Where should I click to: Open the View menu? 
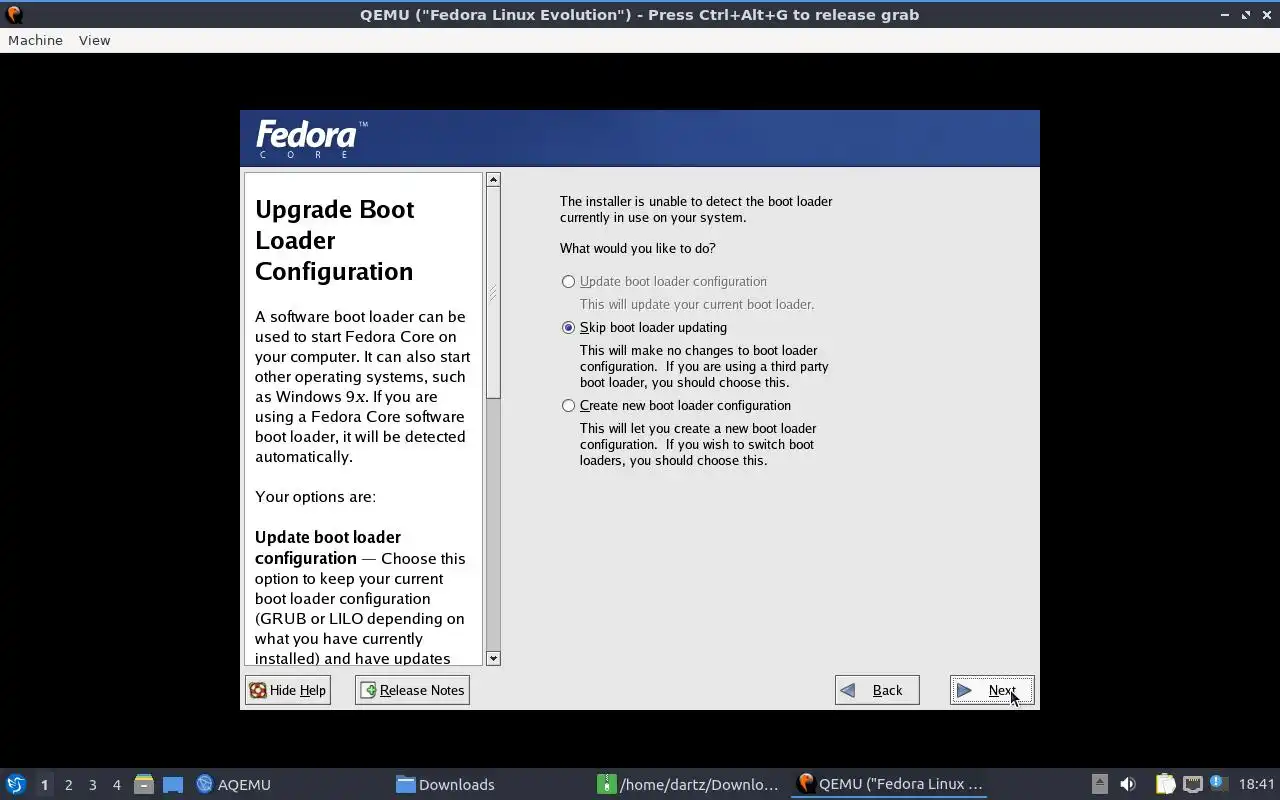pos(94,40)
